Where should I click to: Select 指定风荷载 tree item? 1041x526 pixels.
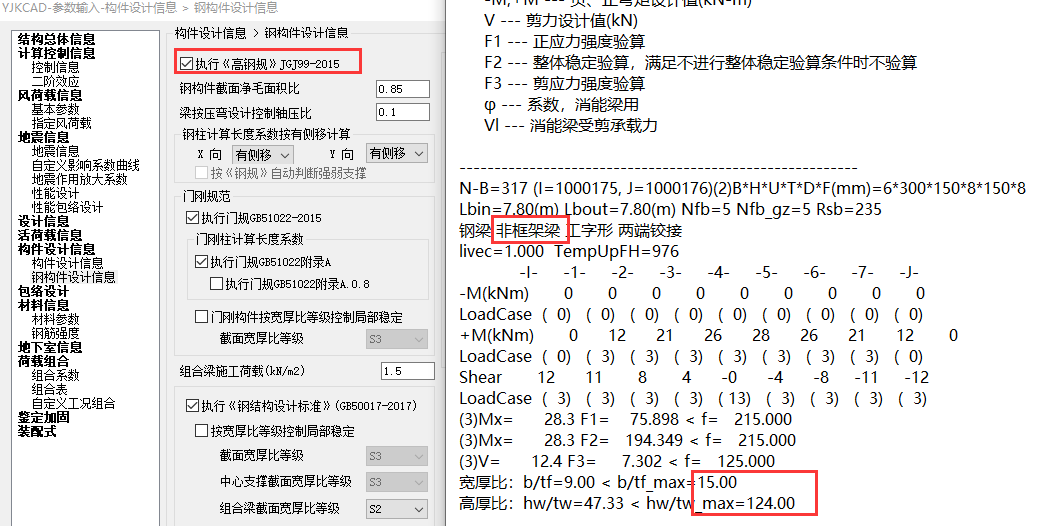(x=62, y=123)
